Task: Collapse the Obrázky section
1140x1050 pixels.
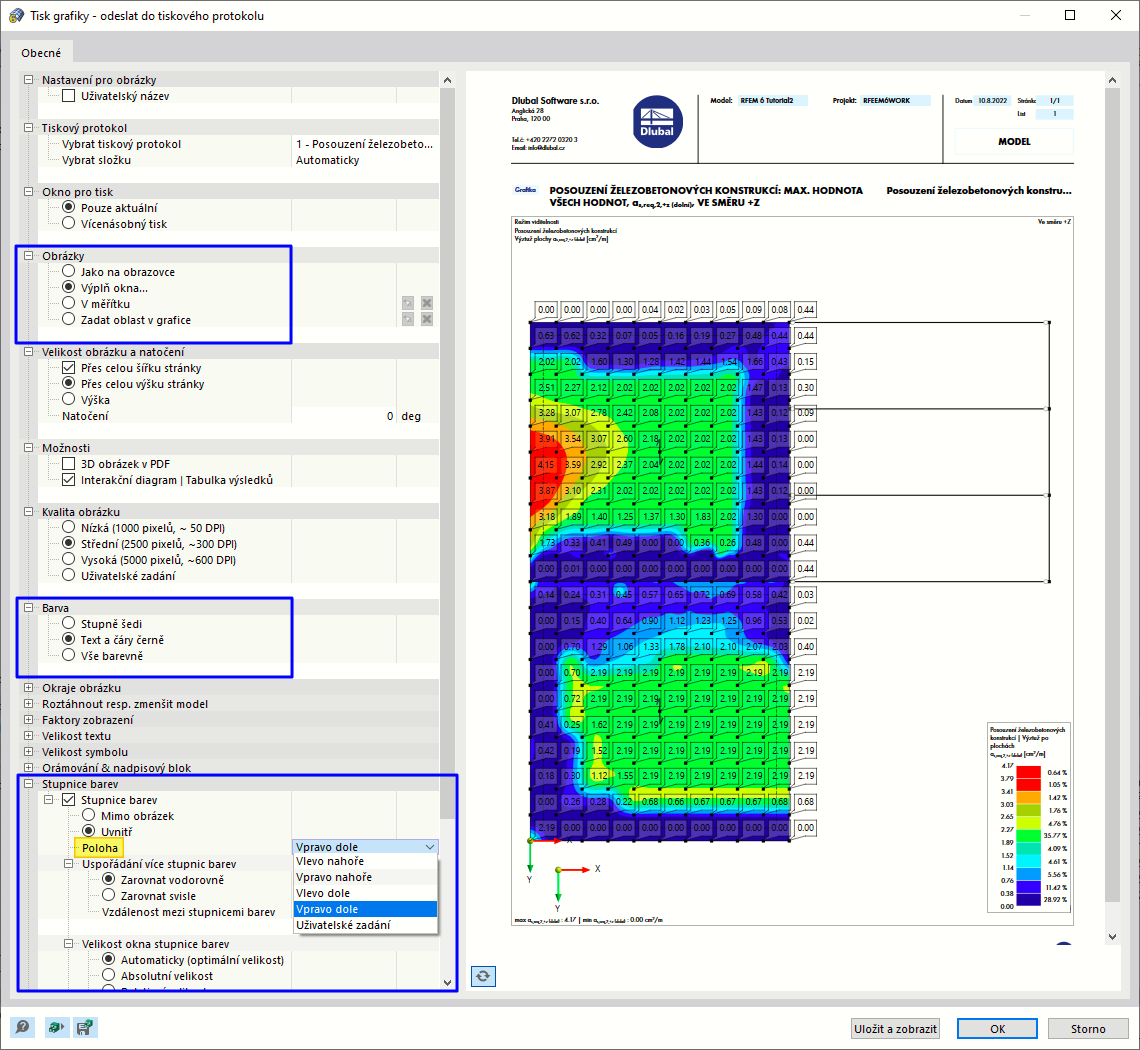Action: [x=28, y=255]
